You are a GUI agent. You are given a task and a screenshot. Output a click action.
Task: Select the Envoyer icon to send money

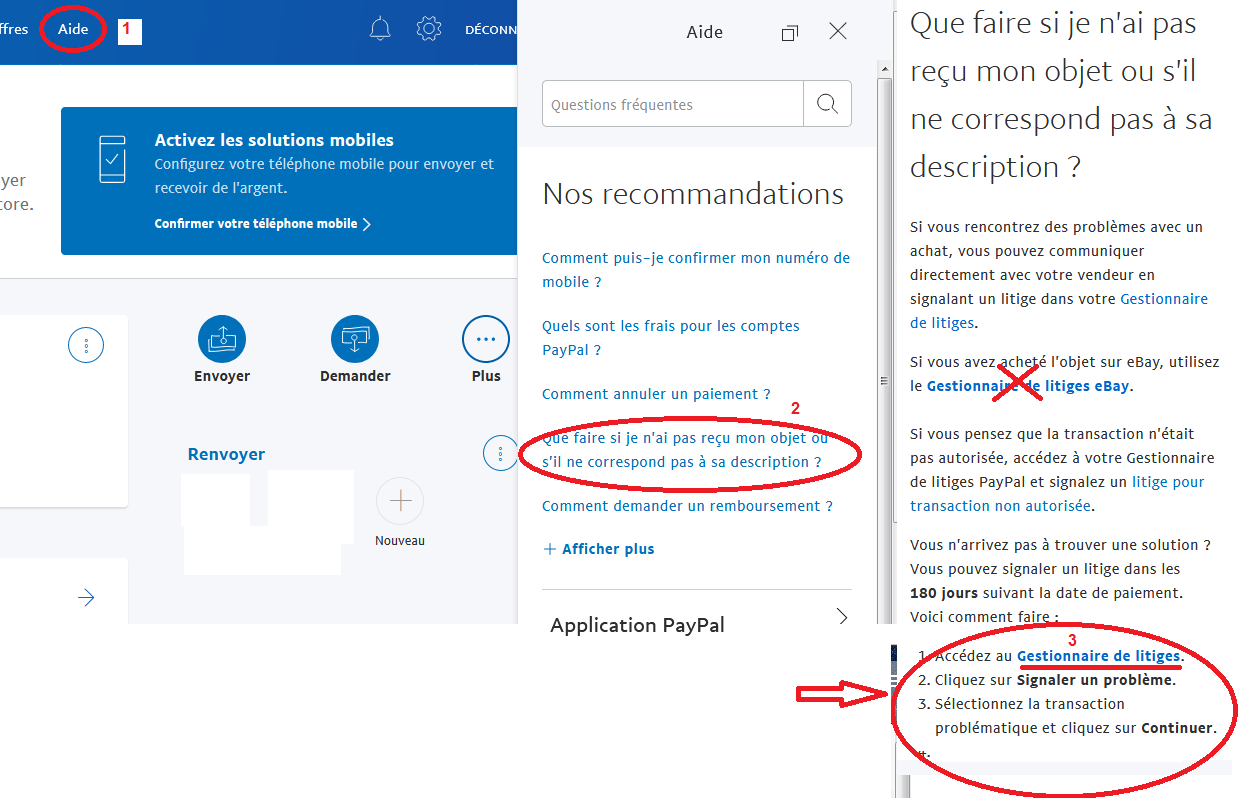[222, 340]
